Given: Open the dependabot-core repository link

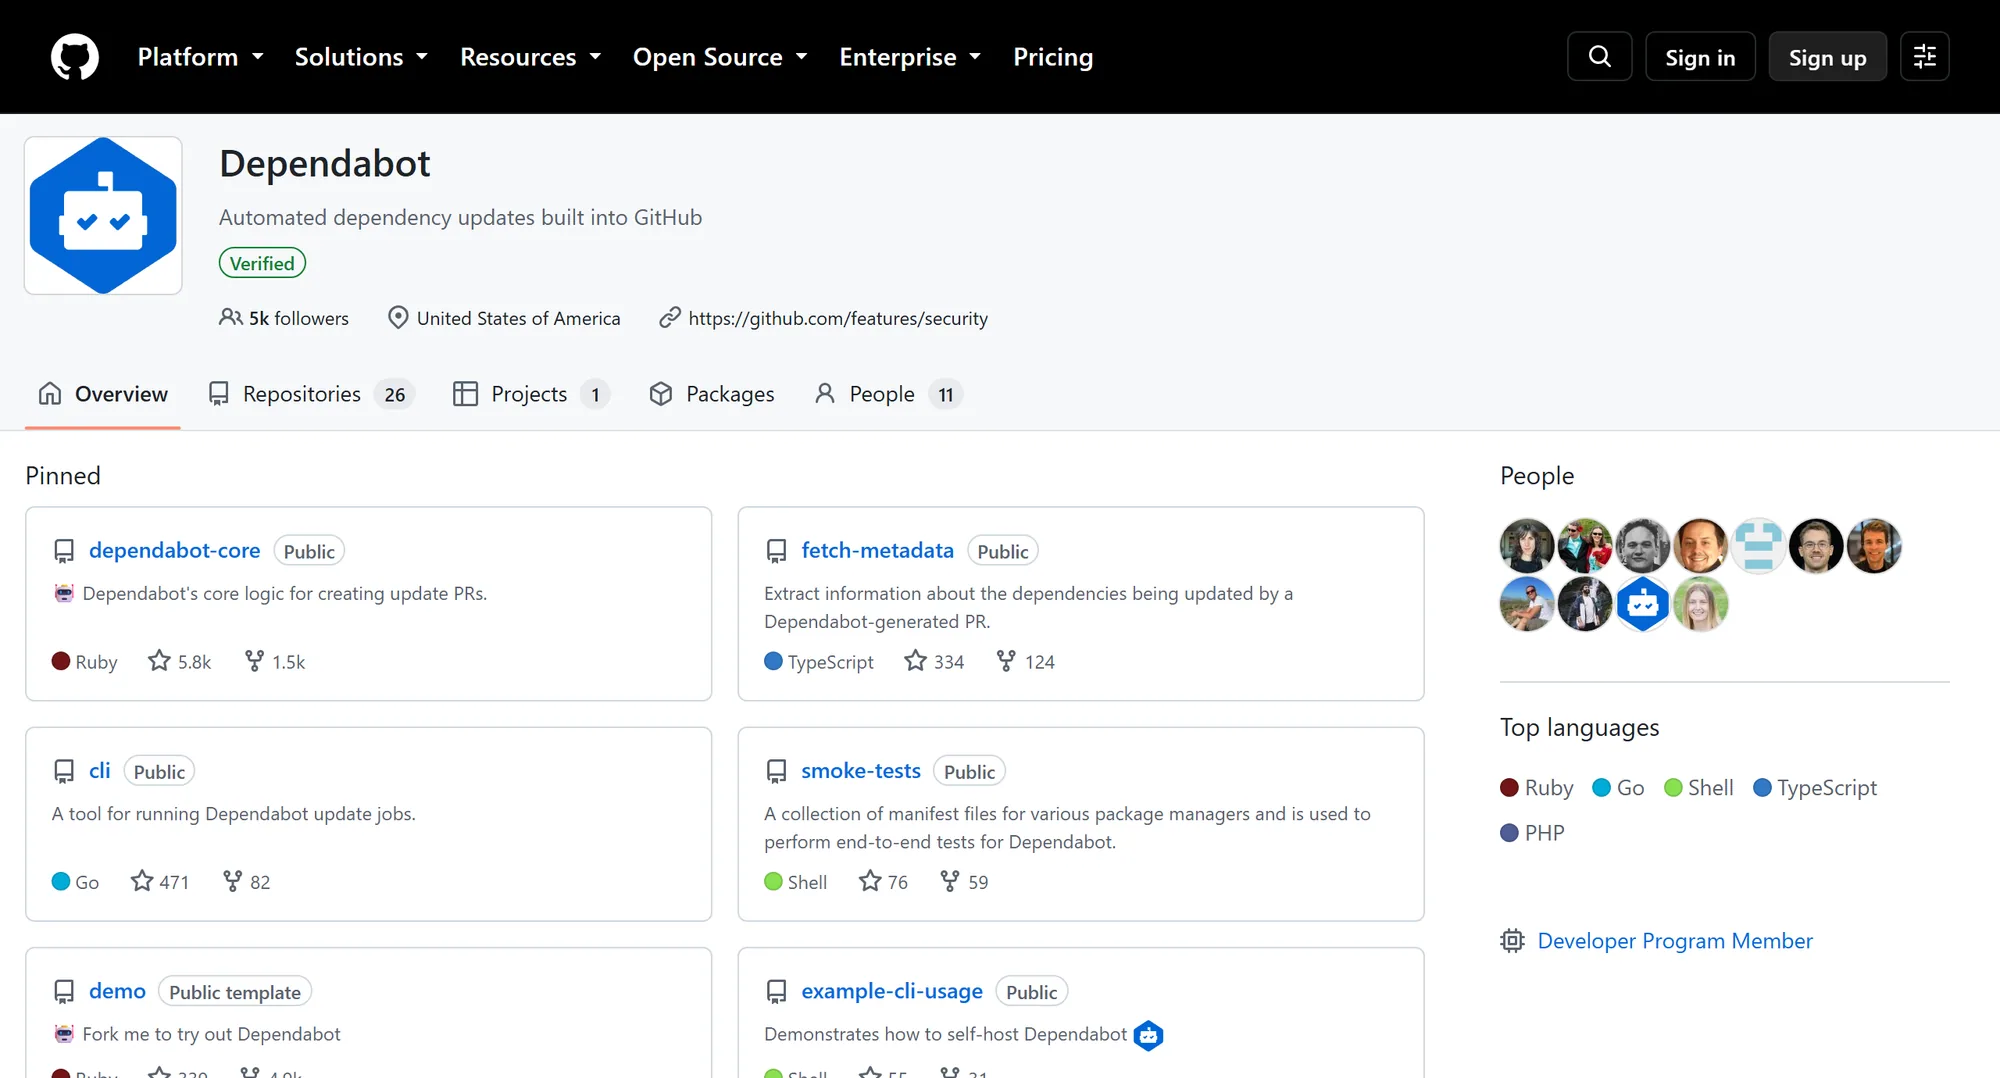Looking at the screenshot, I should point(174,550).
